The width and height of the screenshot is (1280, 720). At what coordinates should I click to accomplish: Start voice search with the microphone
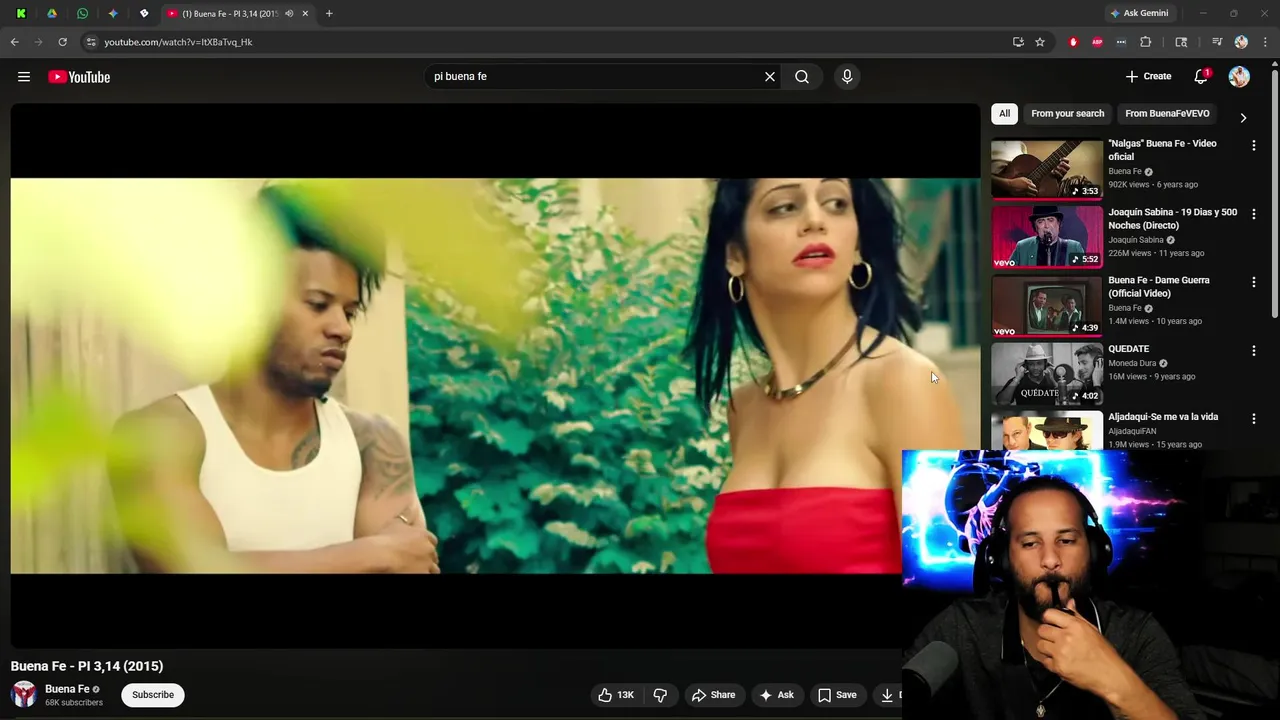point(847,77)
